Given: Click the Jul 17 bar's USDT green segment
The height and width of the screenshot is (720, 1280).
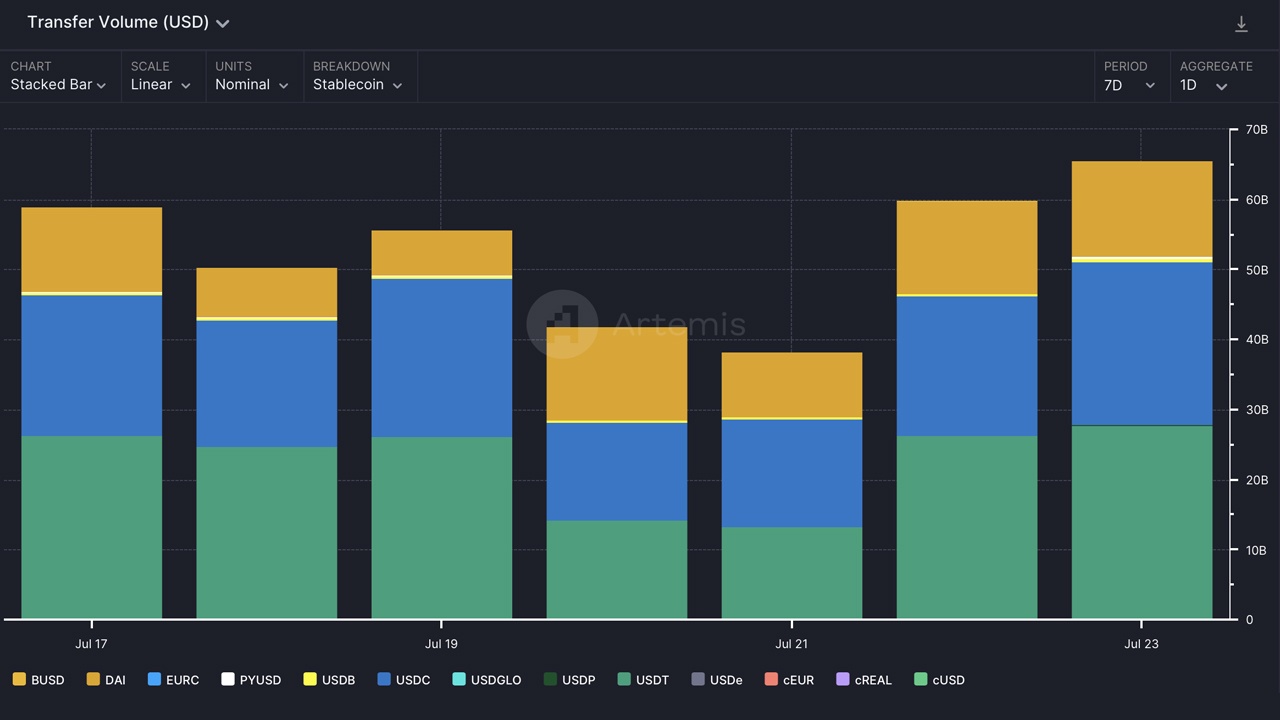Looking at the screenshot, I should tap(91, 527).
